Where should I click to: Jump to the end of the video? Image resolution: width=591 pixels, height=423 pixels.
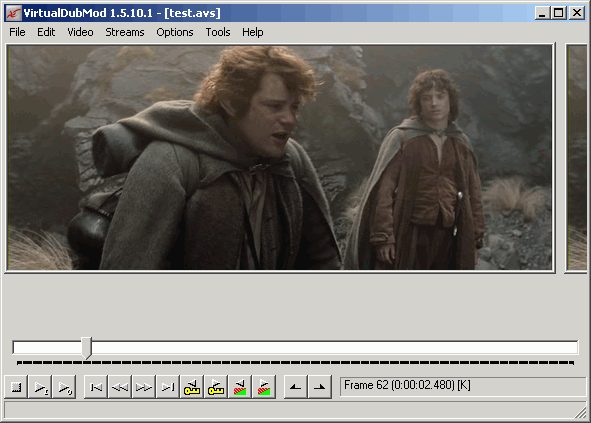tap(168, 387)
